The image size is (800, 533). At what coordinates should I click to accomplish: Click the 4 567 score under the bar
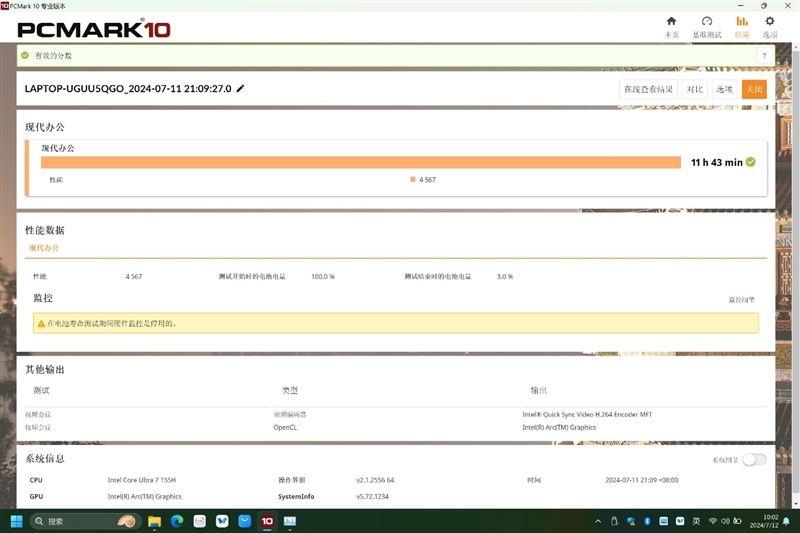(427, 180)
